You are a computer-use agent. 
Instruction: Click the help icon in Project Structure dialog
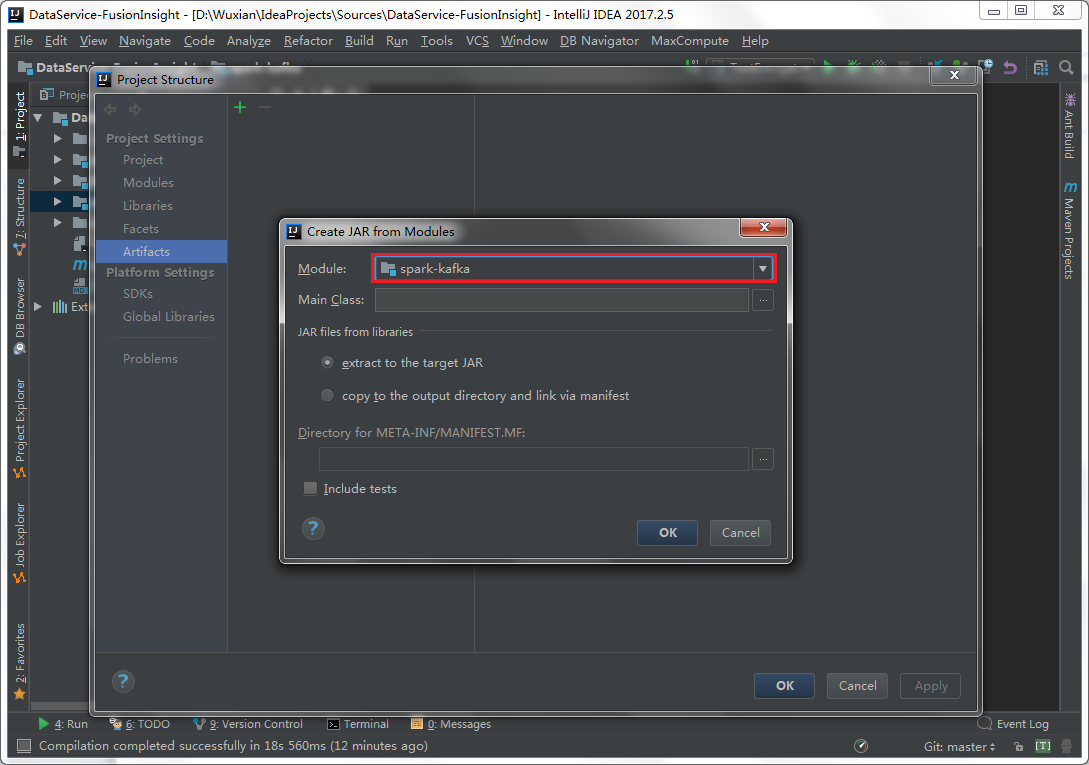point(123,682)
